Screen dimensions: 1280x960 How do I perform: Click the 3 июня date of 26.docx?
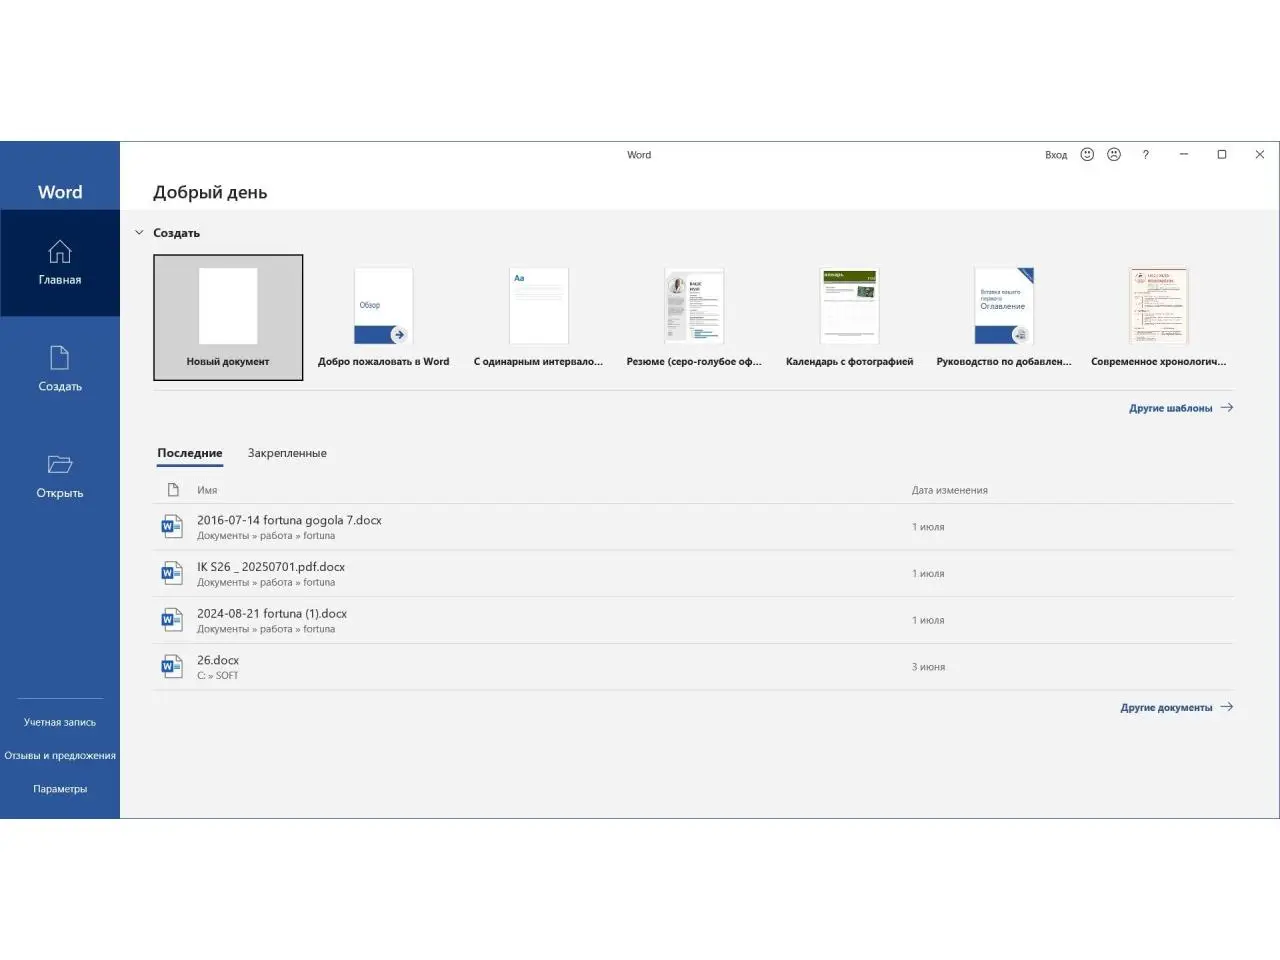click(x=928, y=667)
